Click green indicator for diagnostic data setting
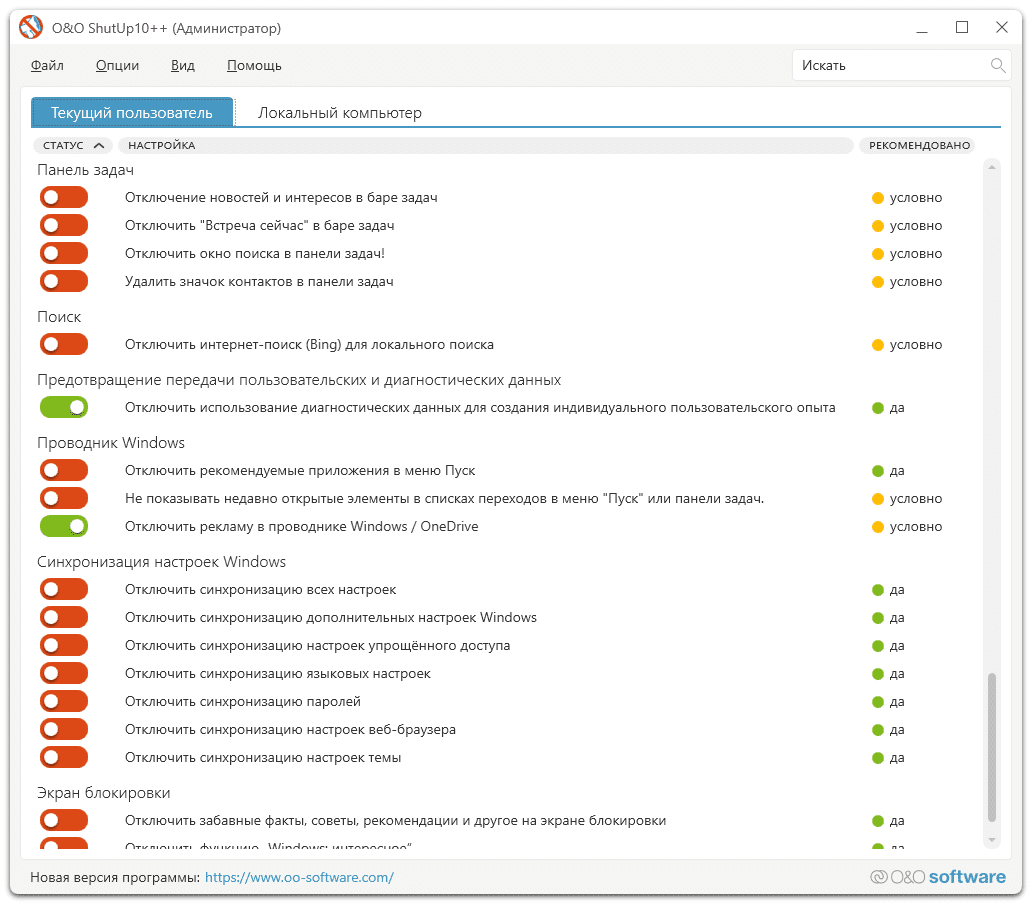 click(x=878, y=408)
